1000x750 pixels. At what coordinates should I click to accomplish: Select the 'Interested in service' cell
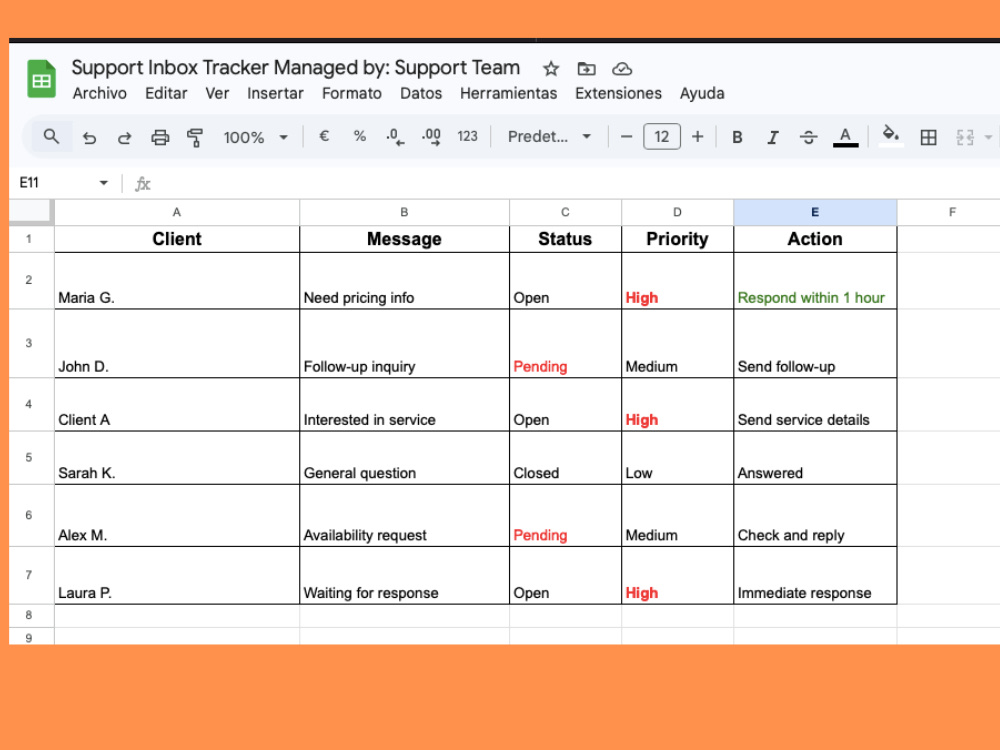pyautogui.click(x=404, y=404)
